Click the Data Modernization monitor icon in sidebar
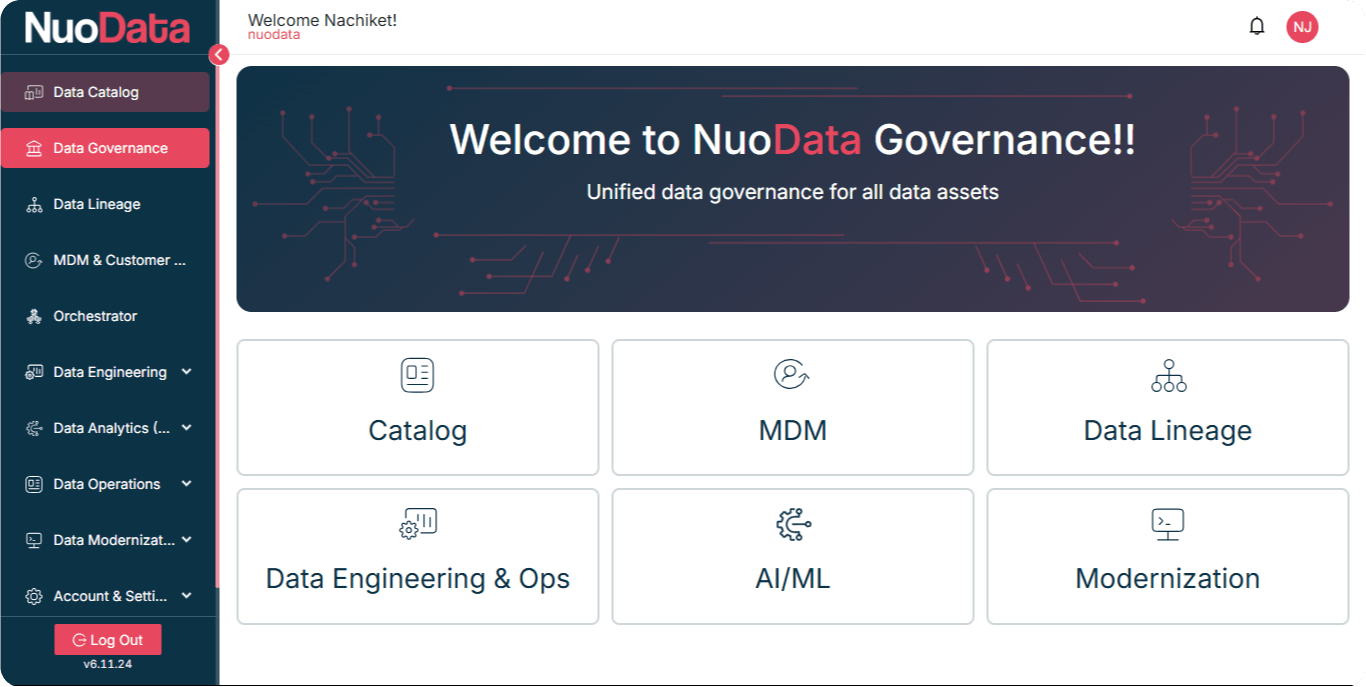This screenshot has width=1366, height=687. coord(34,540)
